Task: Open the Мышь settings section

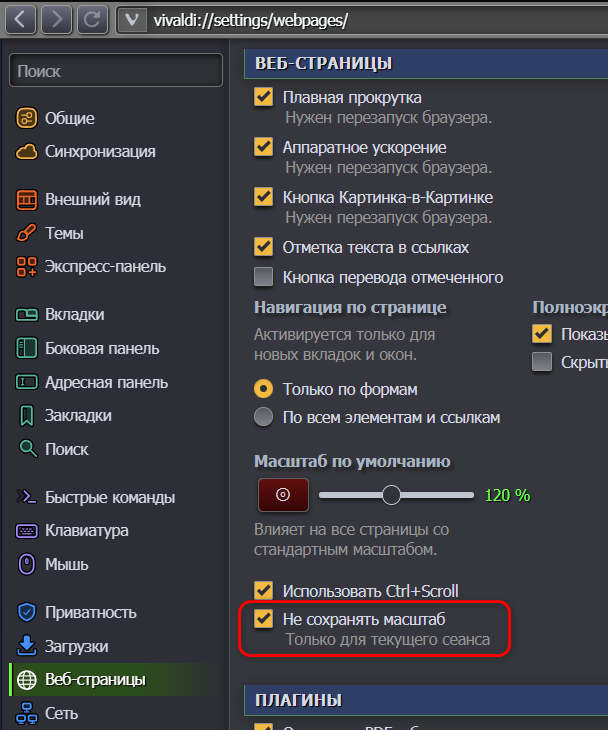Action: click(x=67, y=565)
